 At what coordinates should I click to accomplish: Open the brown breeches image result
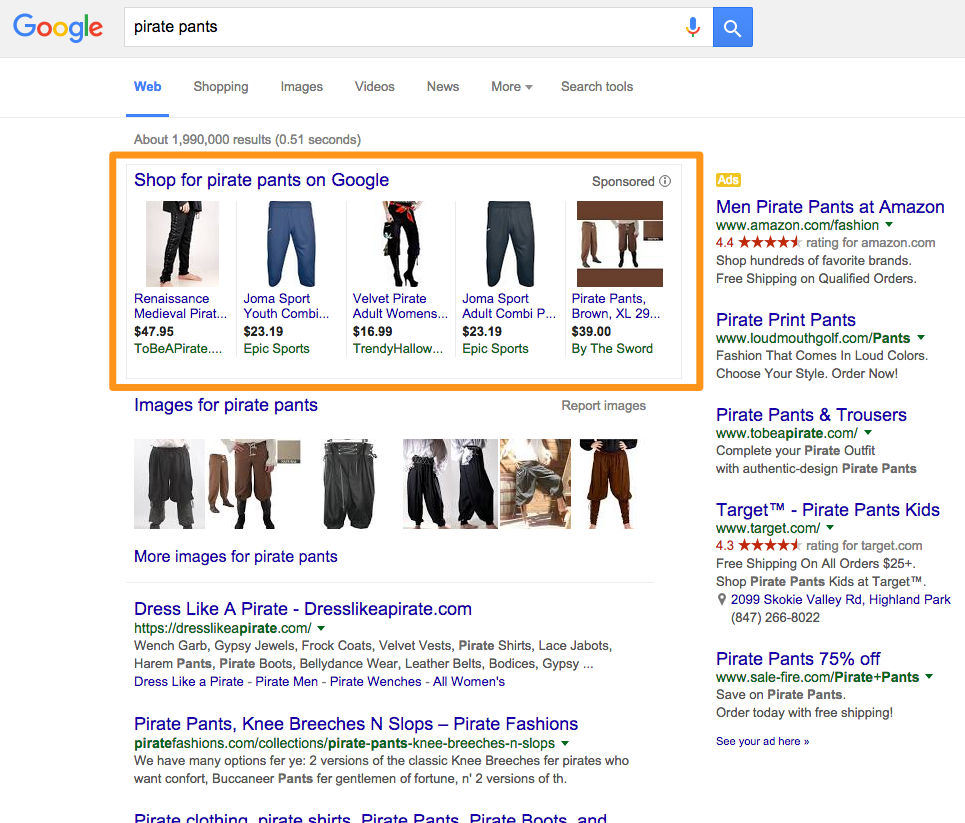click(x=254, y=484)
